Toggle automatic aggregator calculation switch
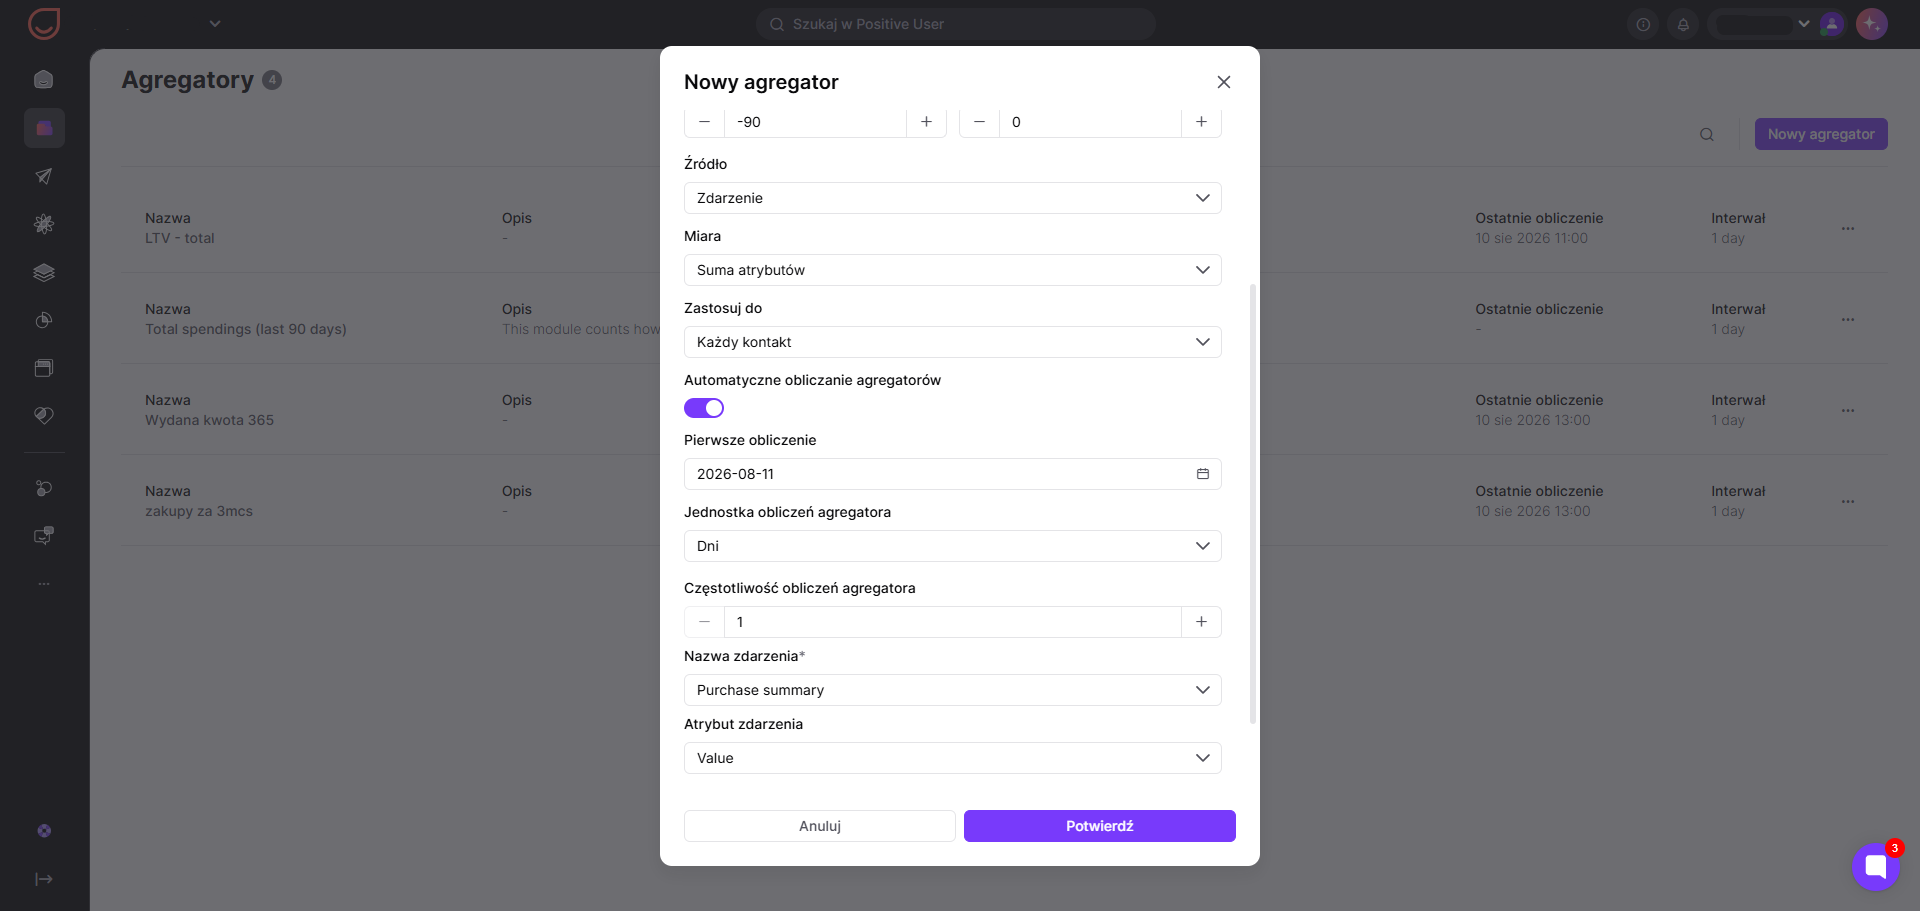Screen dimensions: 1920x911 coord(704,408)
